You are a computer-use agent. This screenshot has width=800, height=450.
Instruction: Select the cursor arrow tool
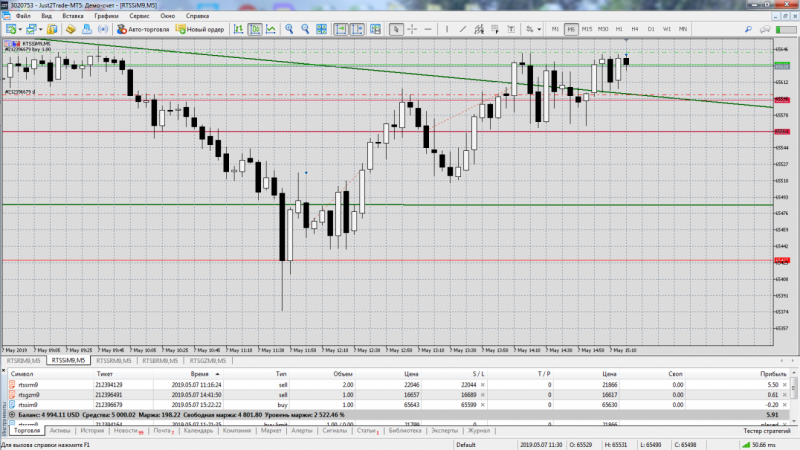point(396,29)
